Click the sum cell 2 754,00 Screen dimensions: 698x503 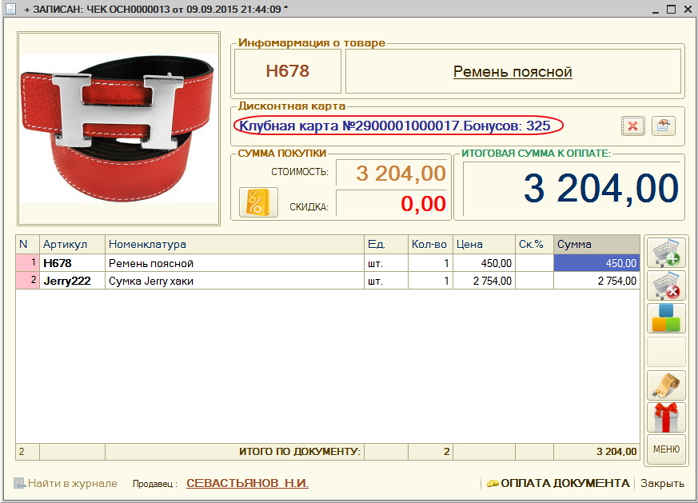click(x=597, y=281)
